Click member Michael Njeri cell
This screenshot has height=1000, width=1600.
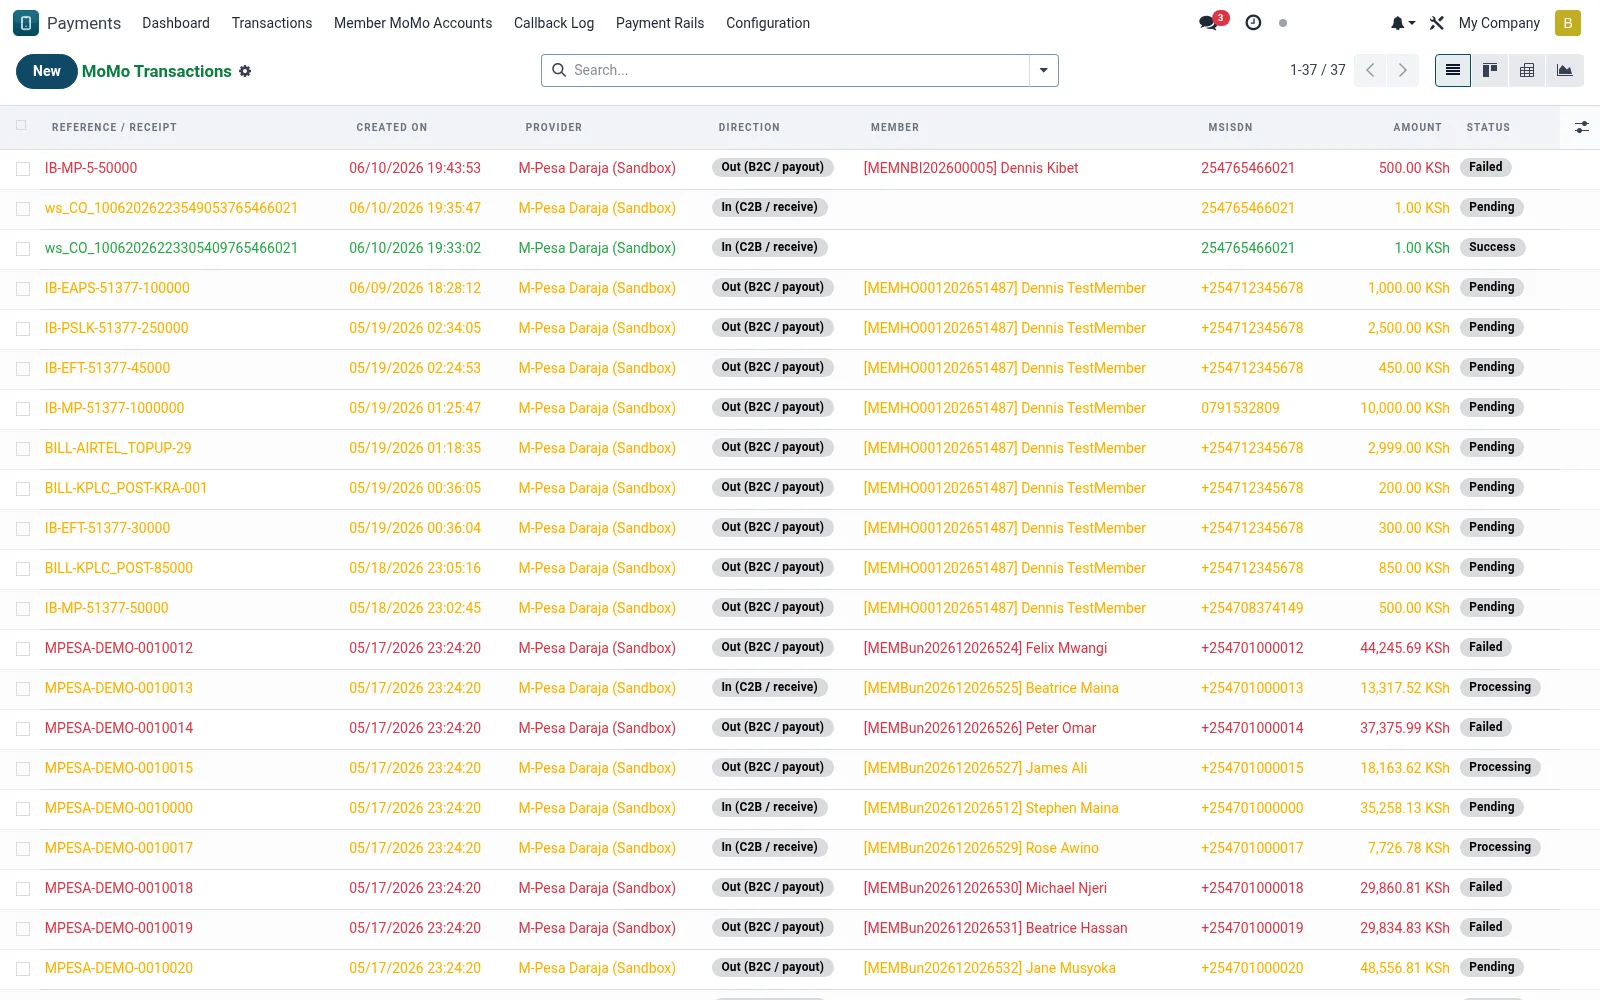point(985,888)
